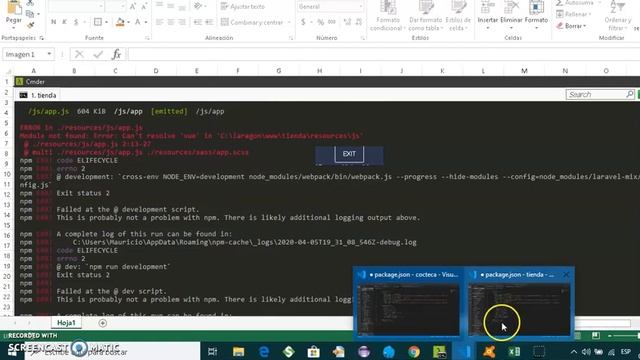The image size is (640, 360).
Task: Apply the fill color bucket
Action: [x=120, y=22]
